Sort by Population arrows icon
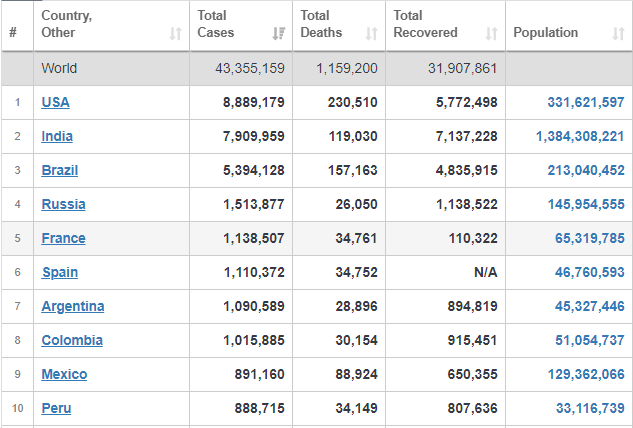Image resolution: width=633 pixels, height=428 pixels. (618, 34)
